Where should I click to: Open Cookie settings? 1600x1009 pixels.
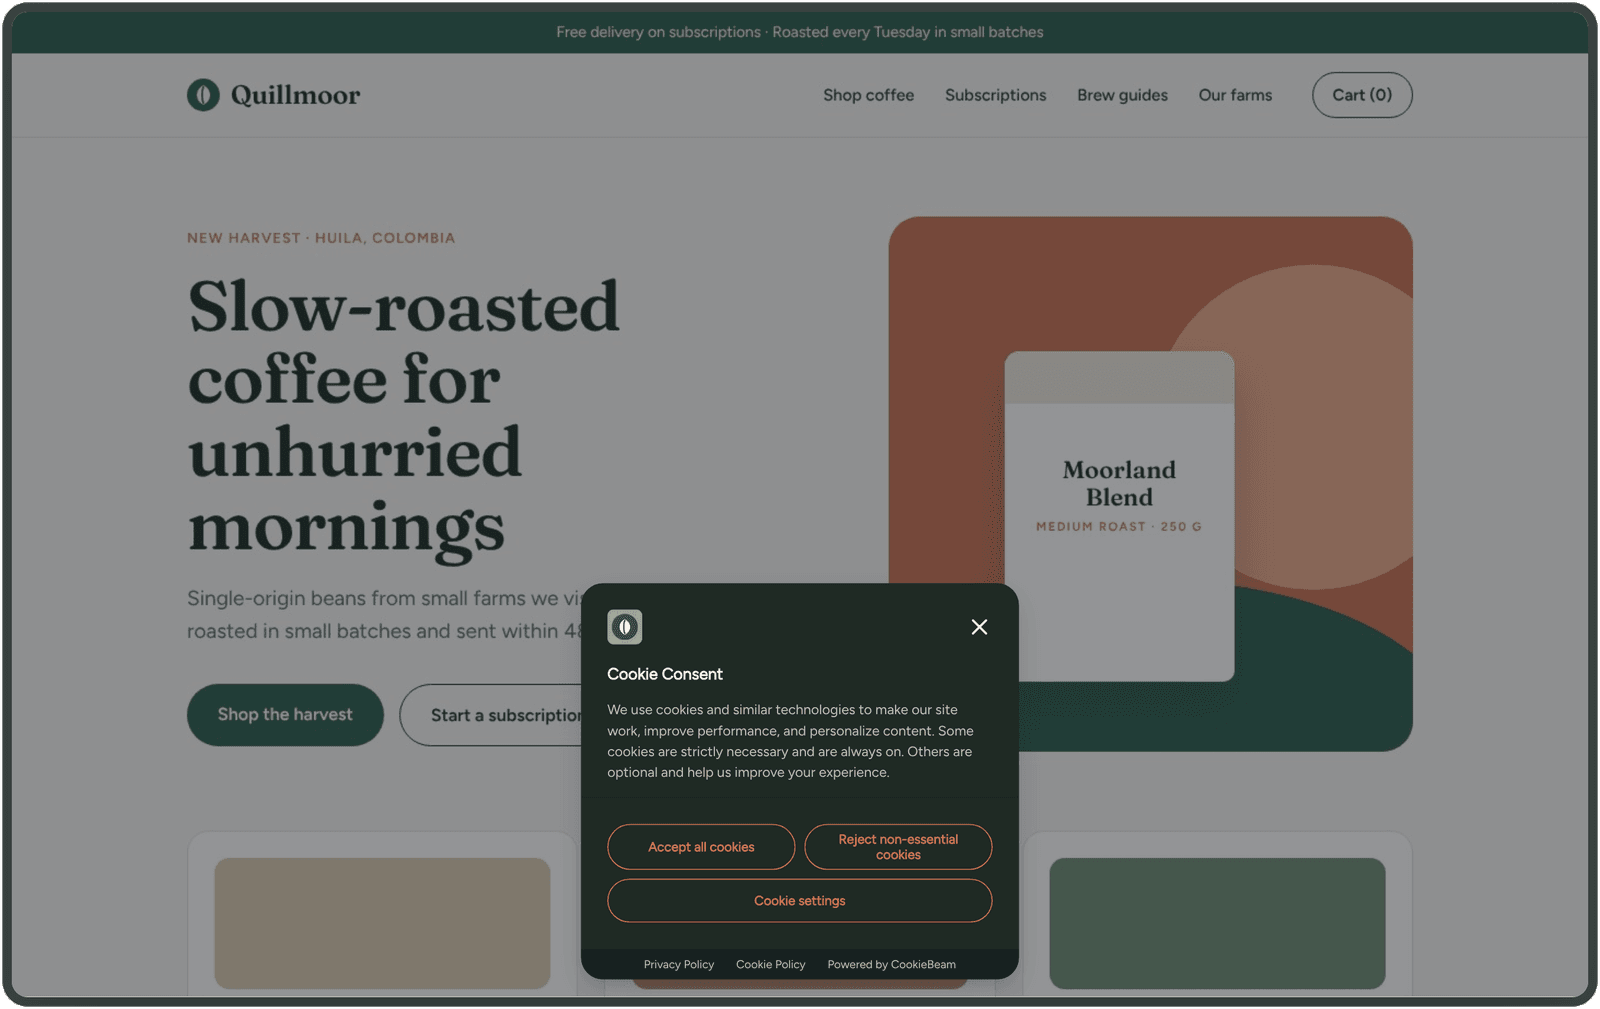(x=800, y=901)
